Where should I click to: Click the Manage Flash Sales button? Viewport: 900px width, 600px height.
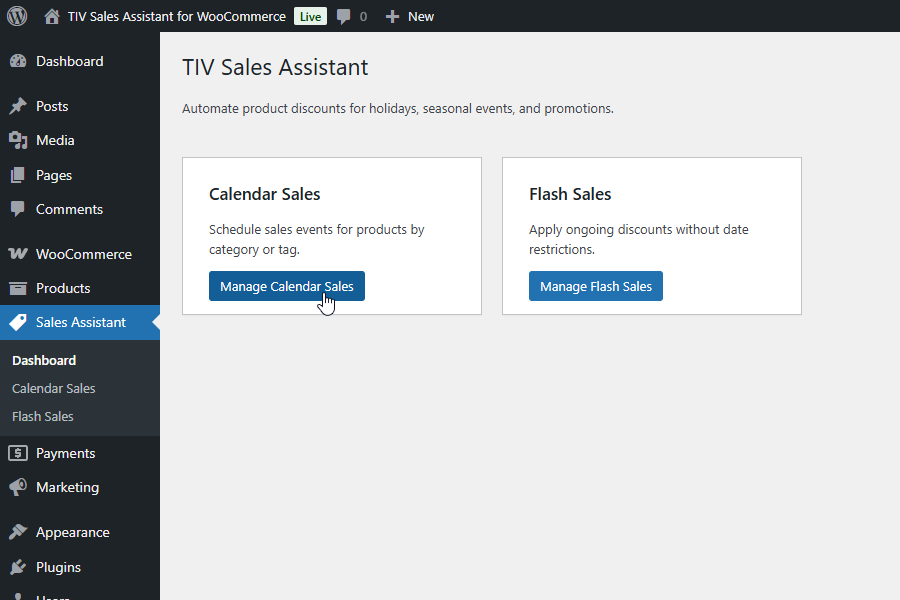tap(595, 286)
